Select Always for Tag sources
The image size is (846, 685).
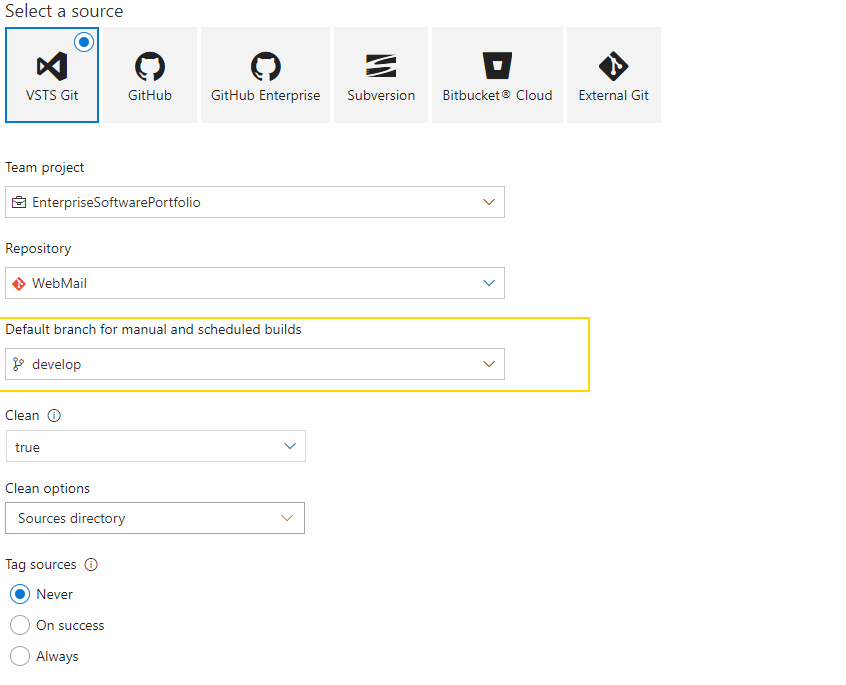pyautogui.click(x=20, y=656)
